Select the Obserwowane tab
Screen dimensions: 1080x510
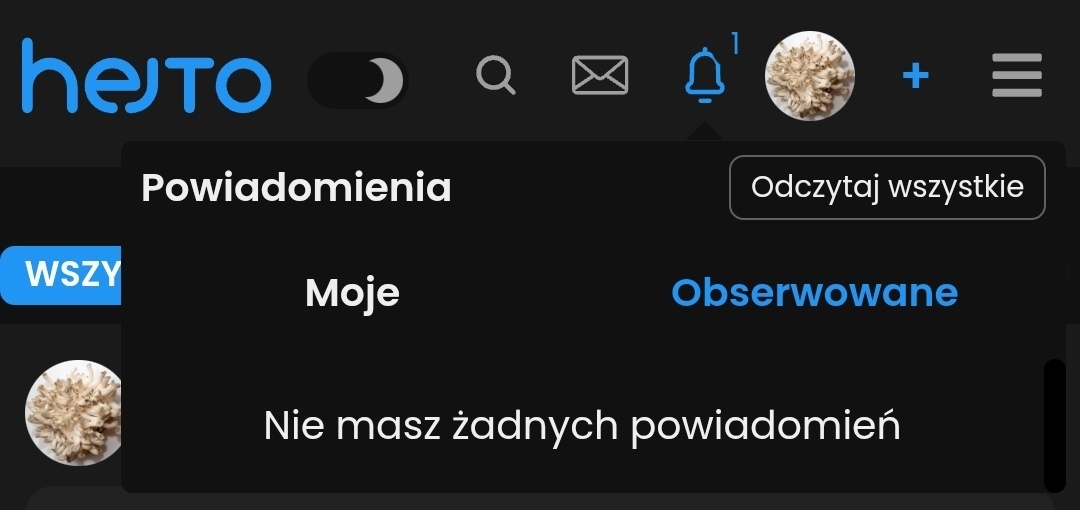tap(814, 292)
